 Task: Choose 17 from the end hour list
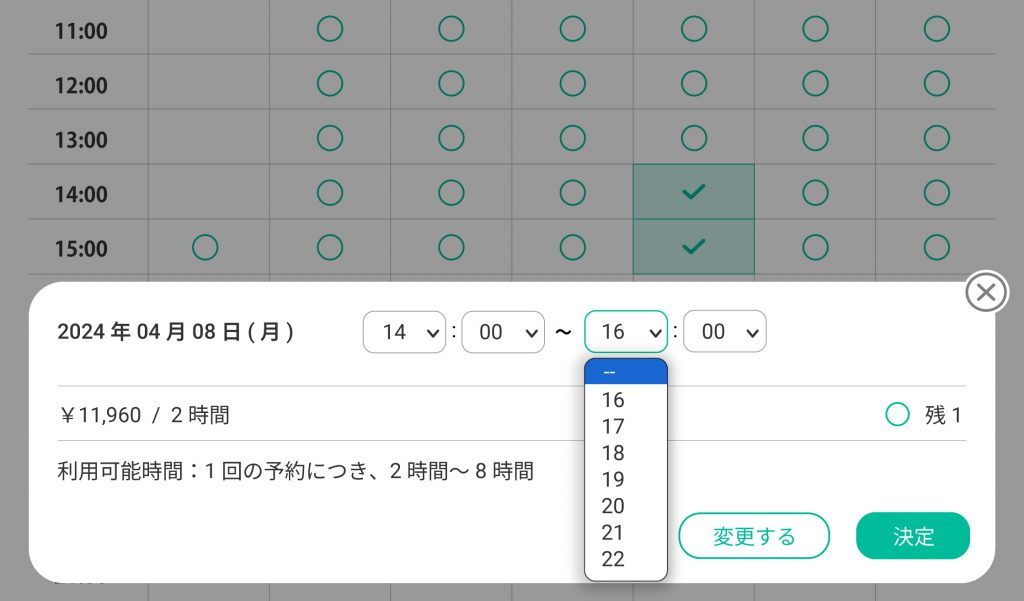click(x=613, y=426)
